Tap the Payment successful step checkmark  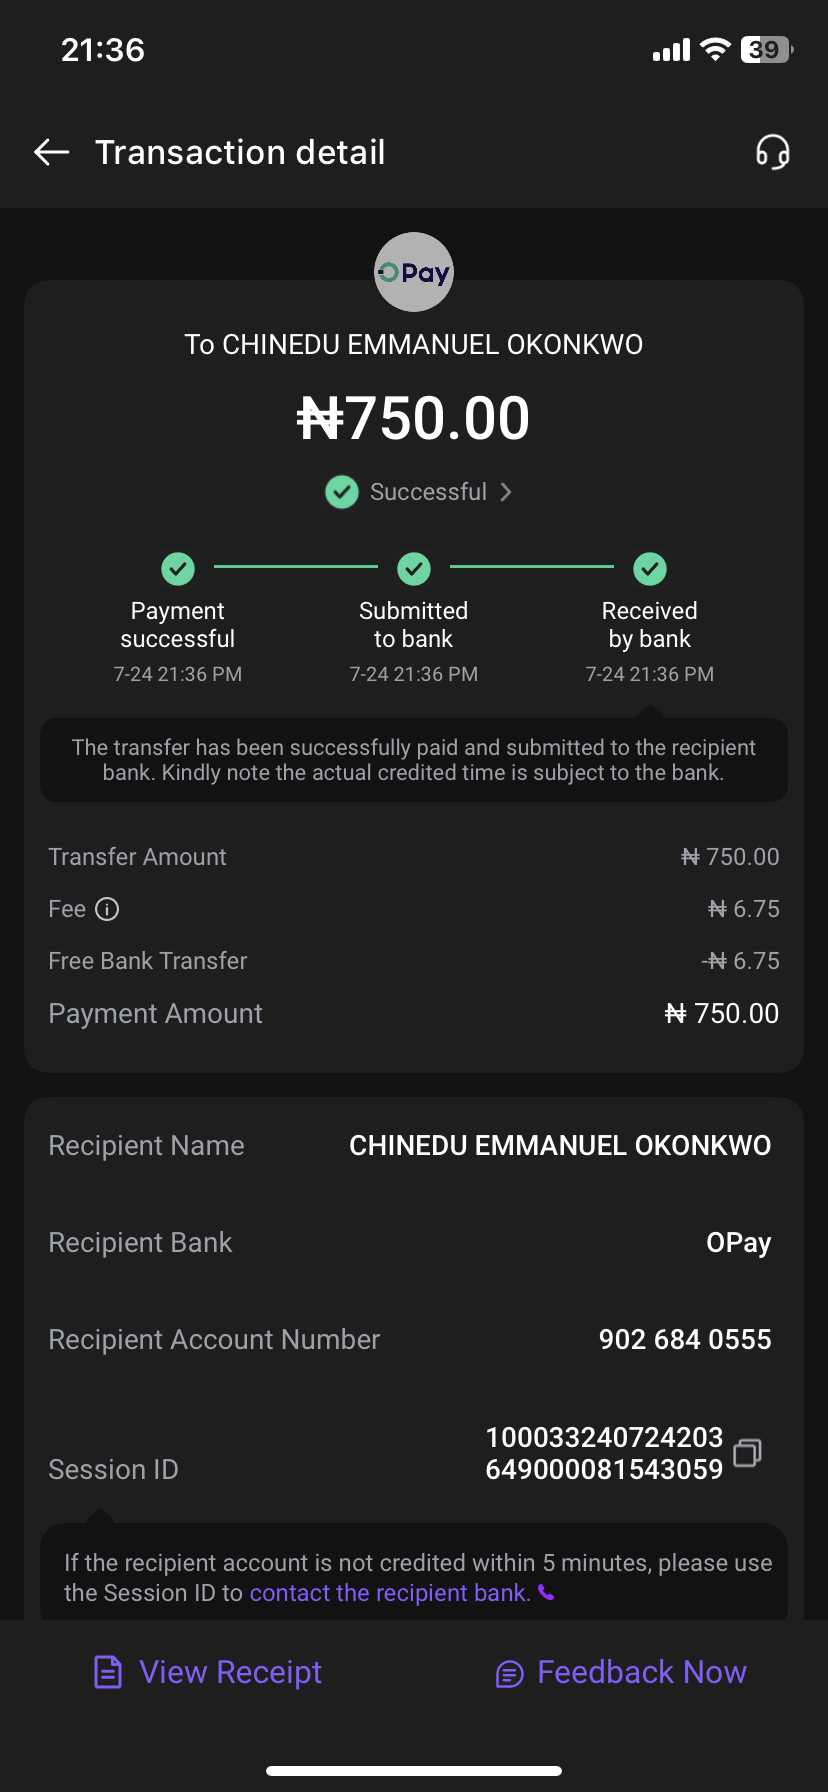click(178, 569)
